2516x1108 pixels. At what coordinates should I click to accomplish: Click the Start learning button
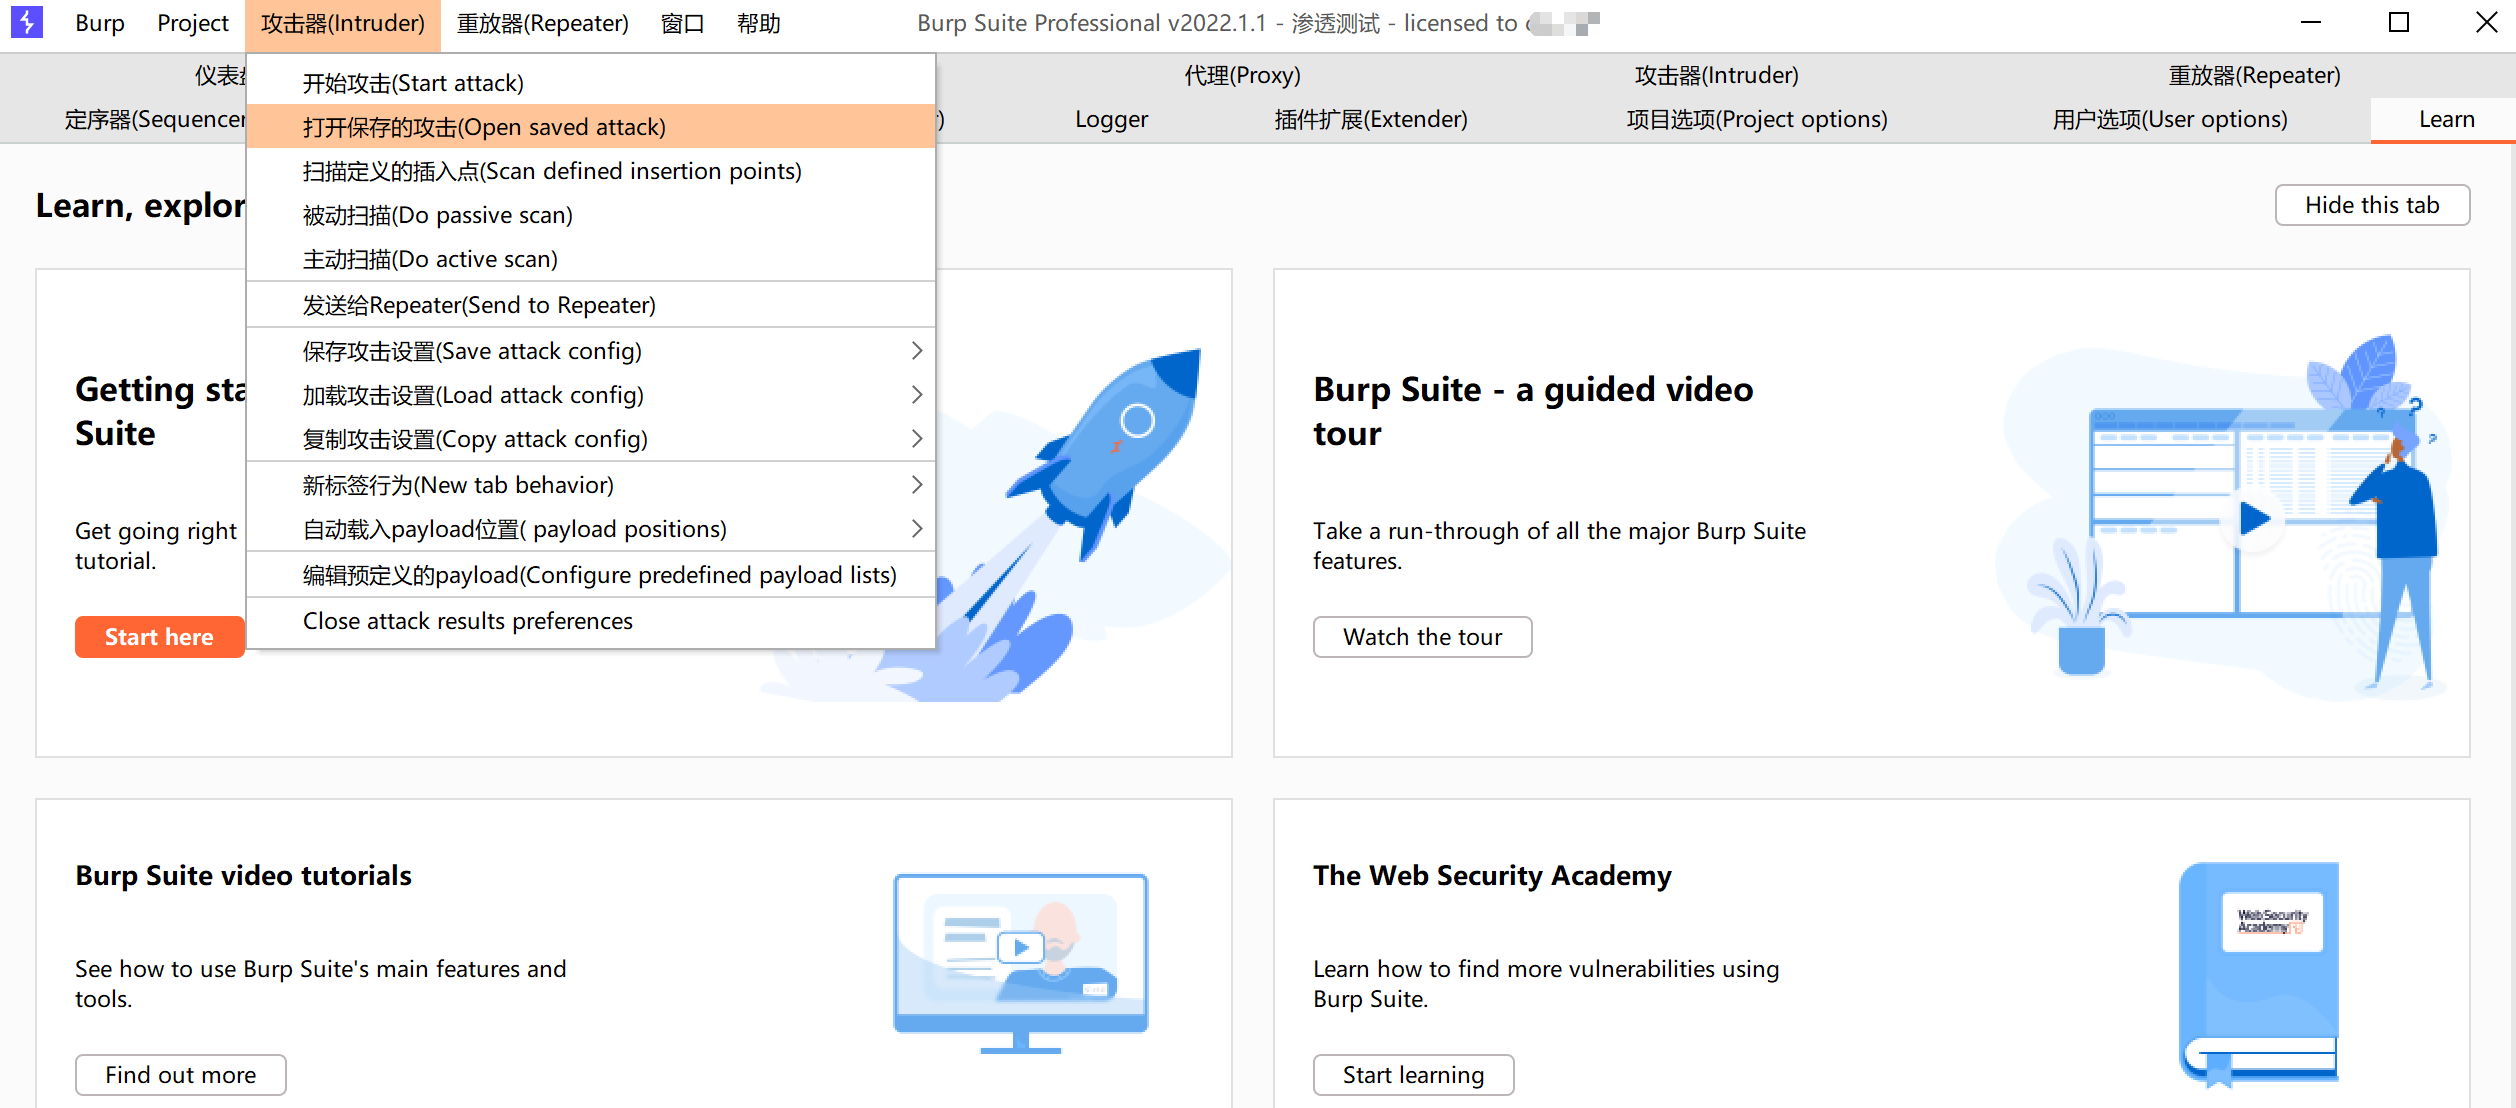(x=1413, y=1075)
